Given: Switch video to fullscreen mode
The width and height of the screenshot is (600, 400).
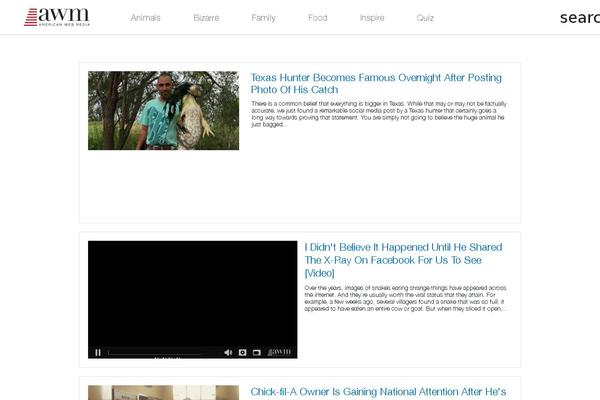Looking at the screenshot, I should click(x=257, y=353).
